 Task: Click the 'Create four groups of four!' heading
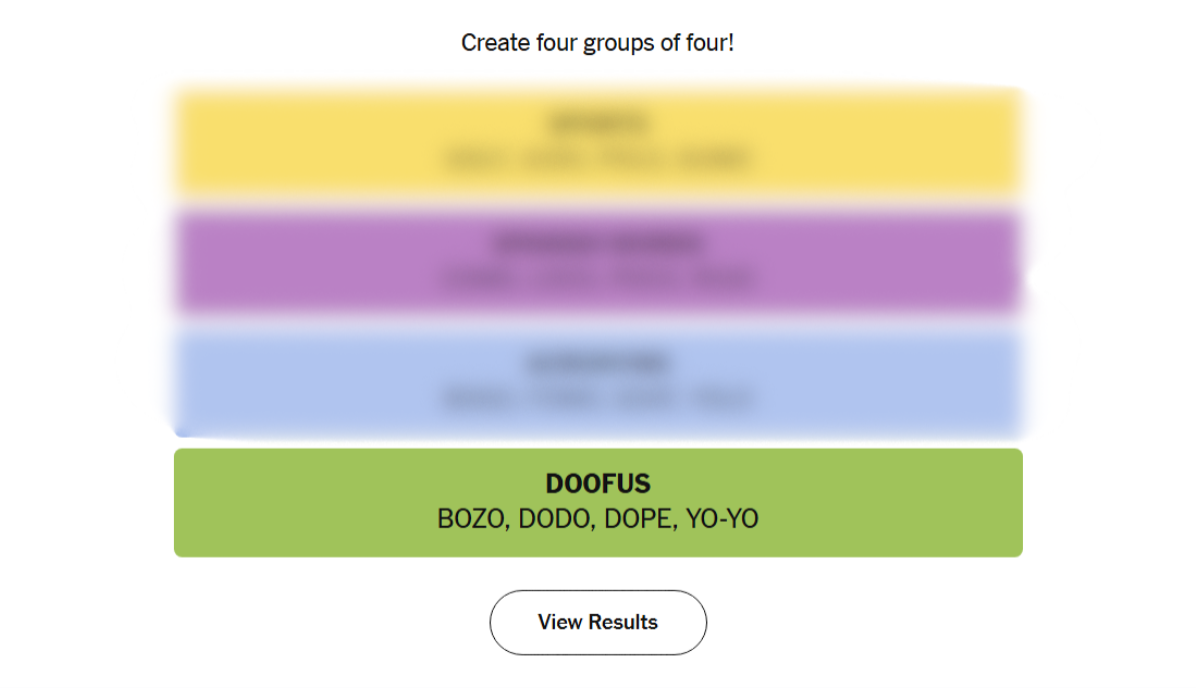tap(597, 43)
